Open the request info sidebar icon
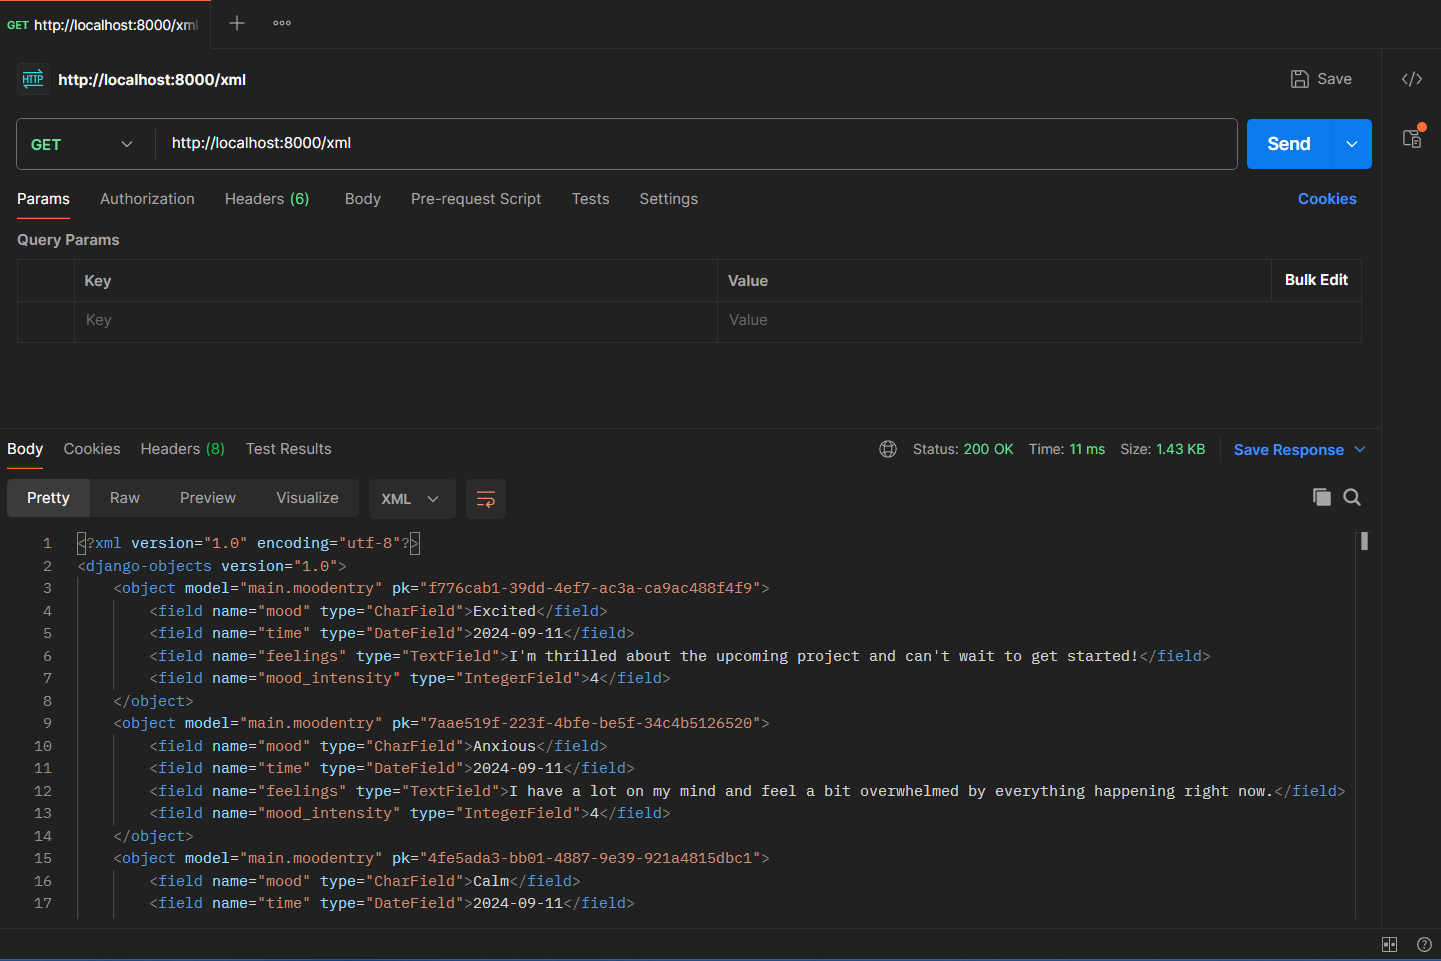This screenshot has height=961, width=1441. pyautogui.click(x=1412, y=138)
